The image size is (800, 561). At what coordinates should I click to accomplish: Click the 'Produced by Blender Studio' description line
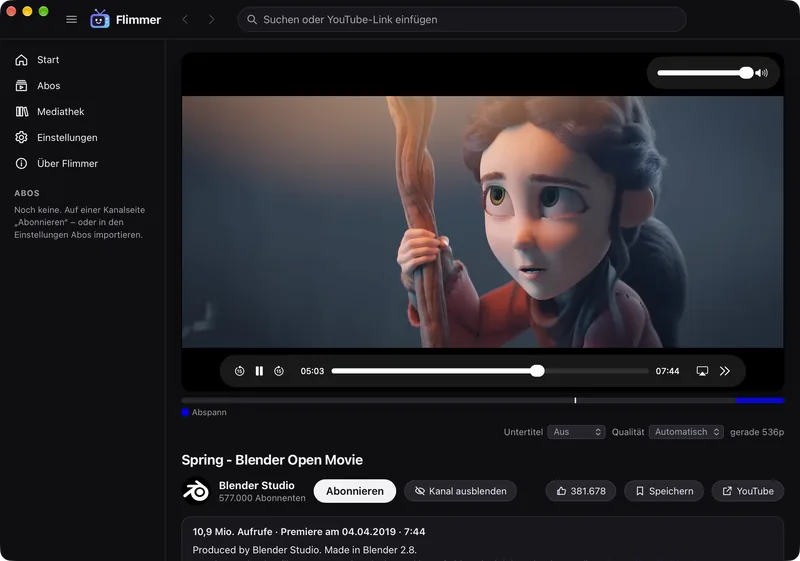[305, 550]
